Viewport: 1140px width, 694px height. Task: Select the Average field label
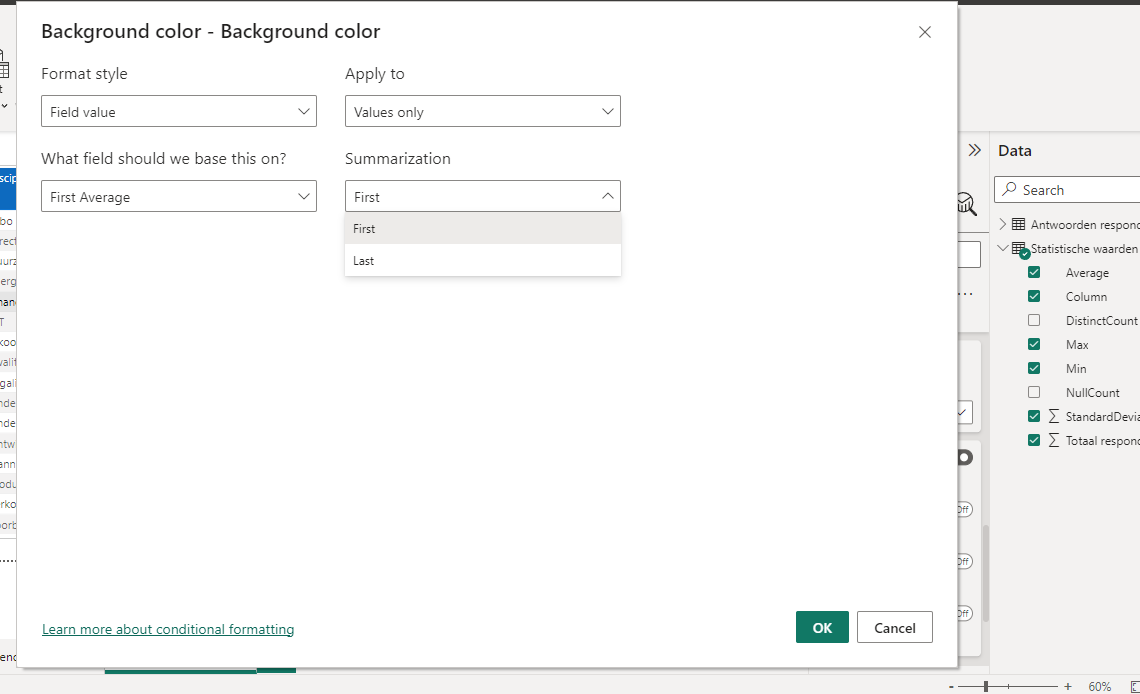1087,273
